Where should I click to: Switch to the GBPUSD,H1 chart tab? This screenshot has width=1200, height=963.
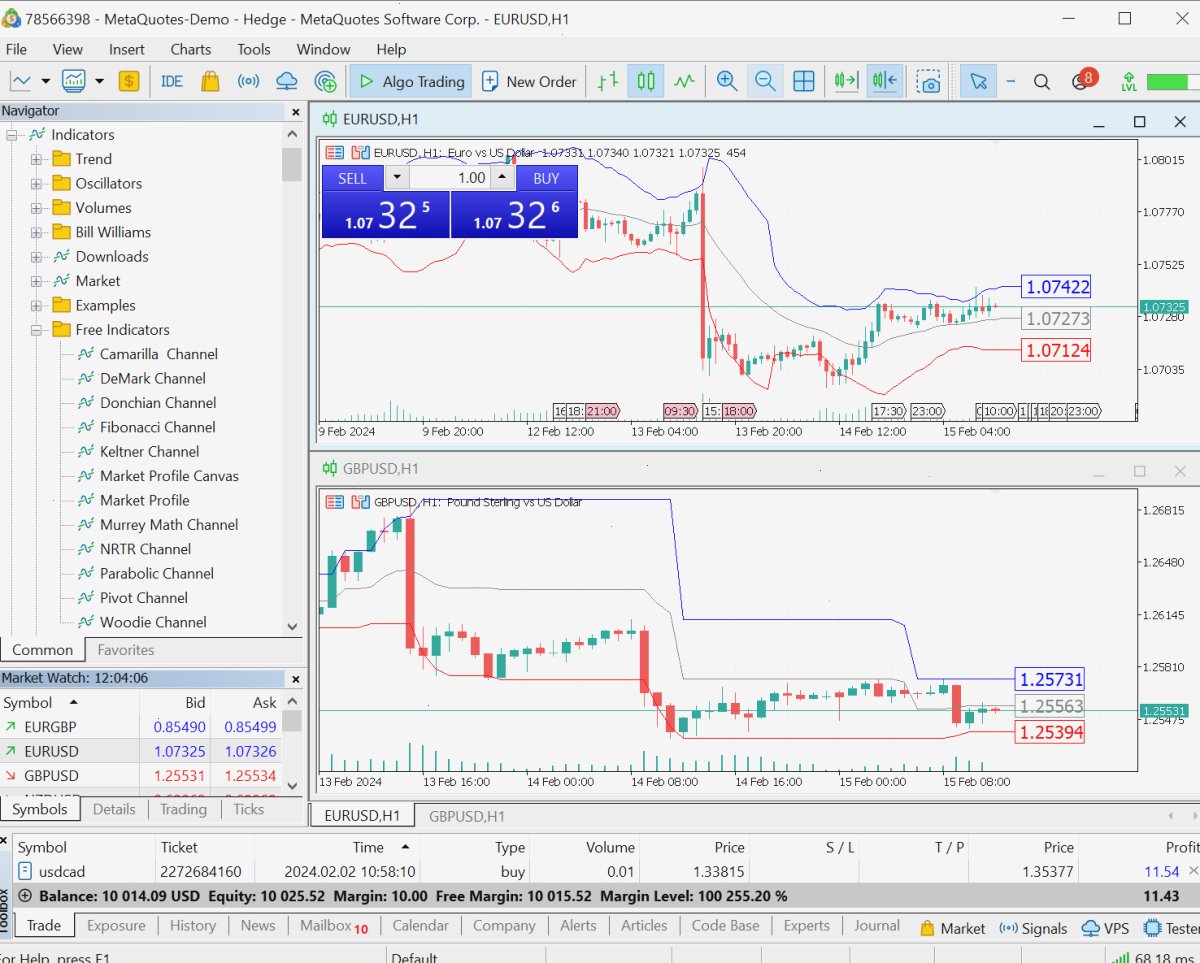pyautogui.click(x=466, y=816)
